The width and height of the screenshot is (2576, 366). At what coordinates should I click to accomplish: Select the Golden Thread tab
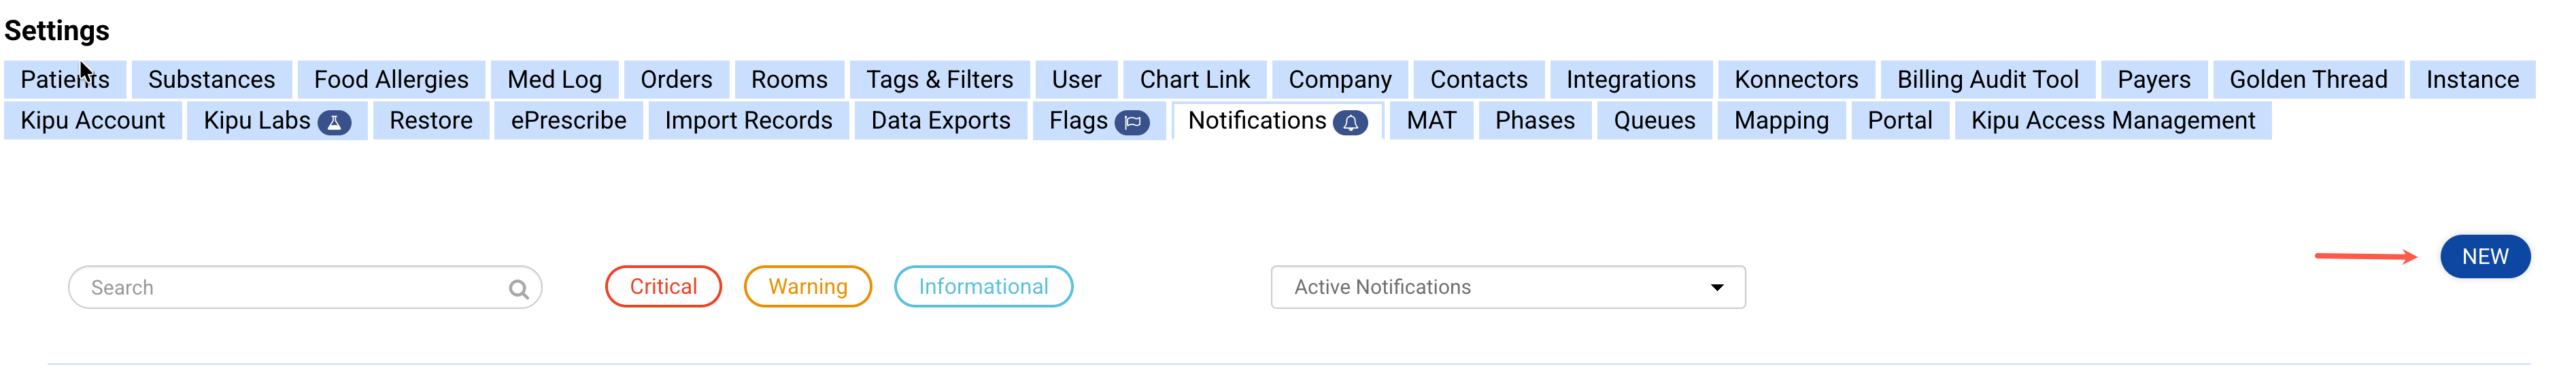click(x=2307, y=80)
